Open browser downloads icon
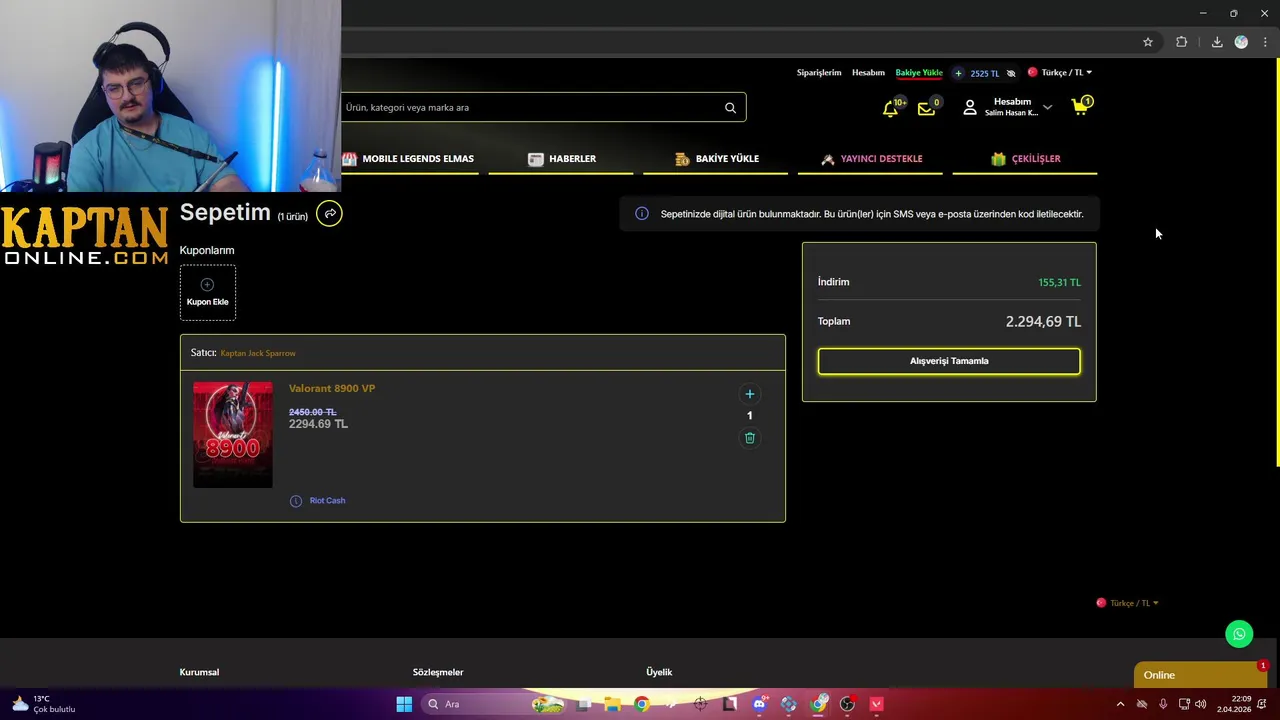Image resolution: width=1280 pixels, height=720 pixels. pyautogui.click(x=1217, y=42)
